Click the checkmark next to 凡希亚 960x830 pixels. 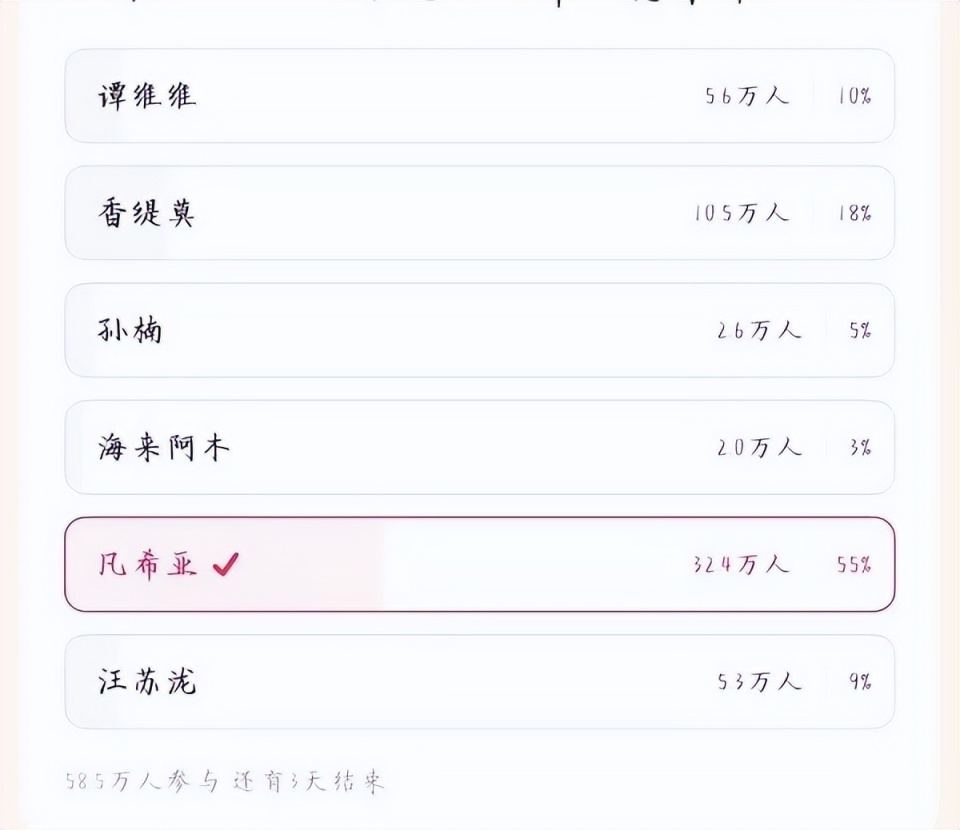pos(226,565)
